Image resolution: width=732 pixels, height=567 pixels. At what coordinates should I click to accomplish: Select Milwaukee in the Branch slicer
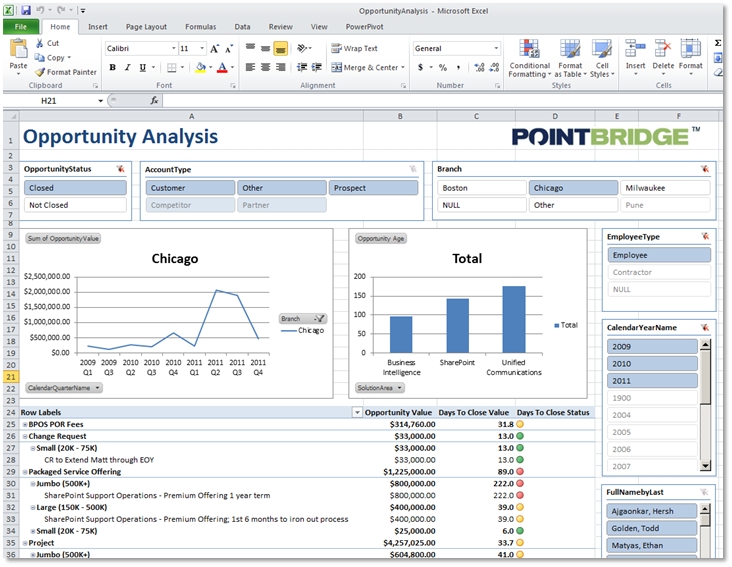[x=665, y=188]
